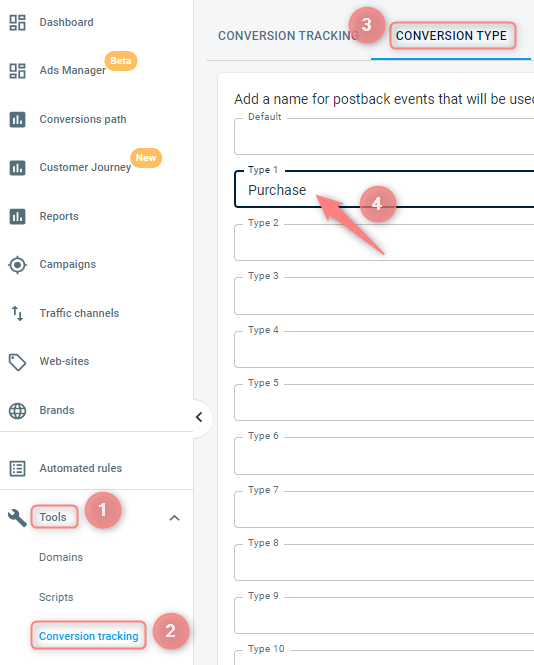
Task: Click the Customer Journey chart icon
Action: click(17, 168)
